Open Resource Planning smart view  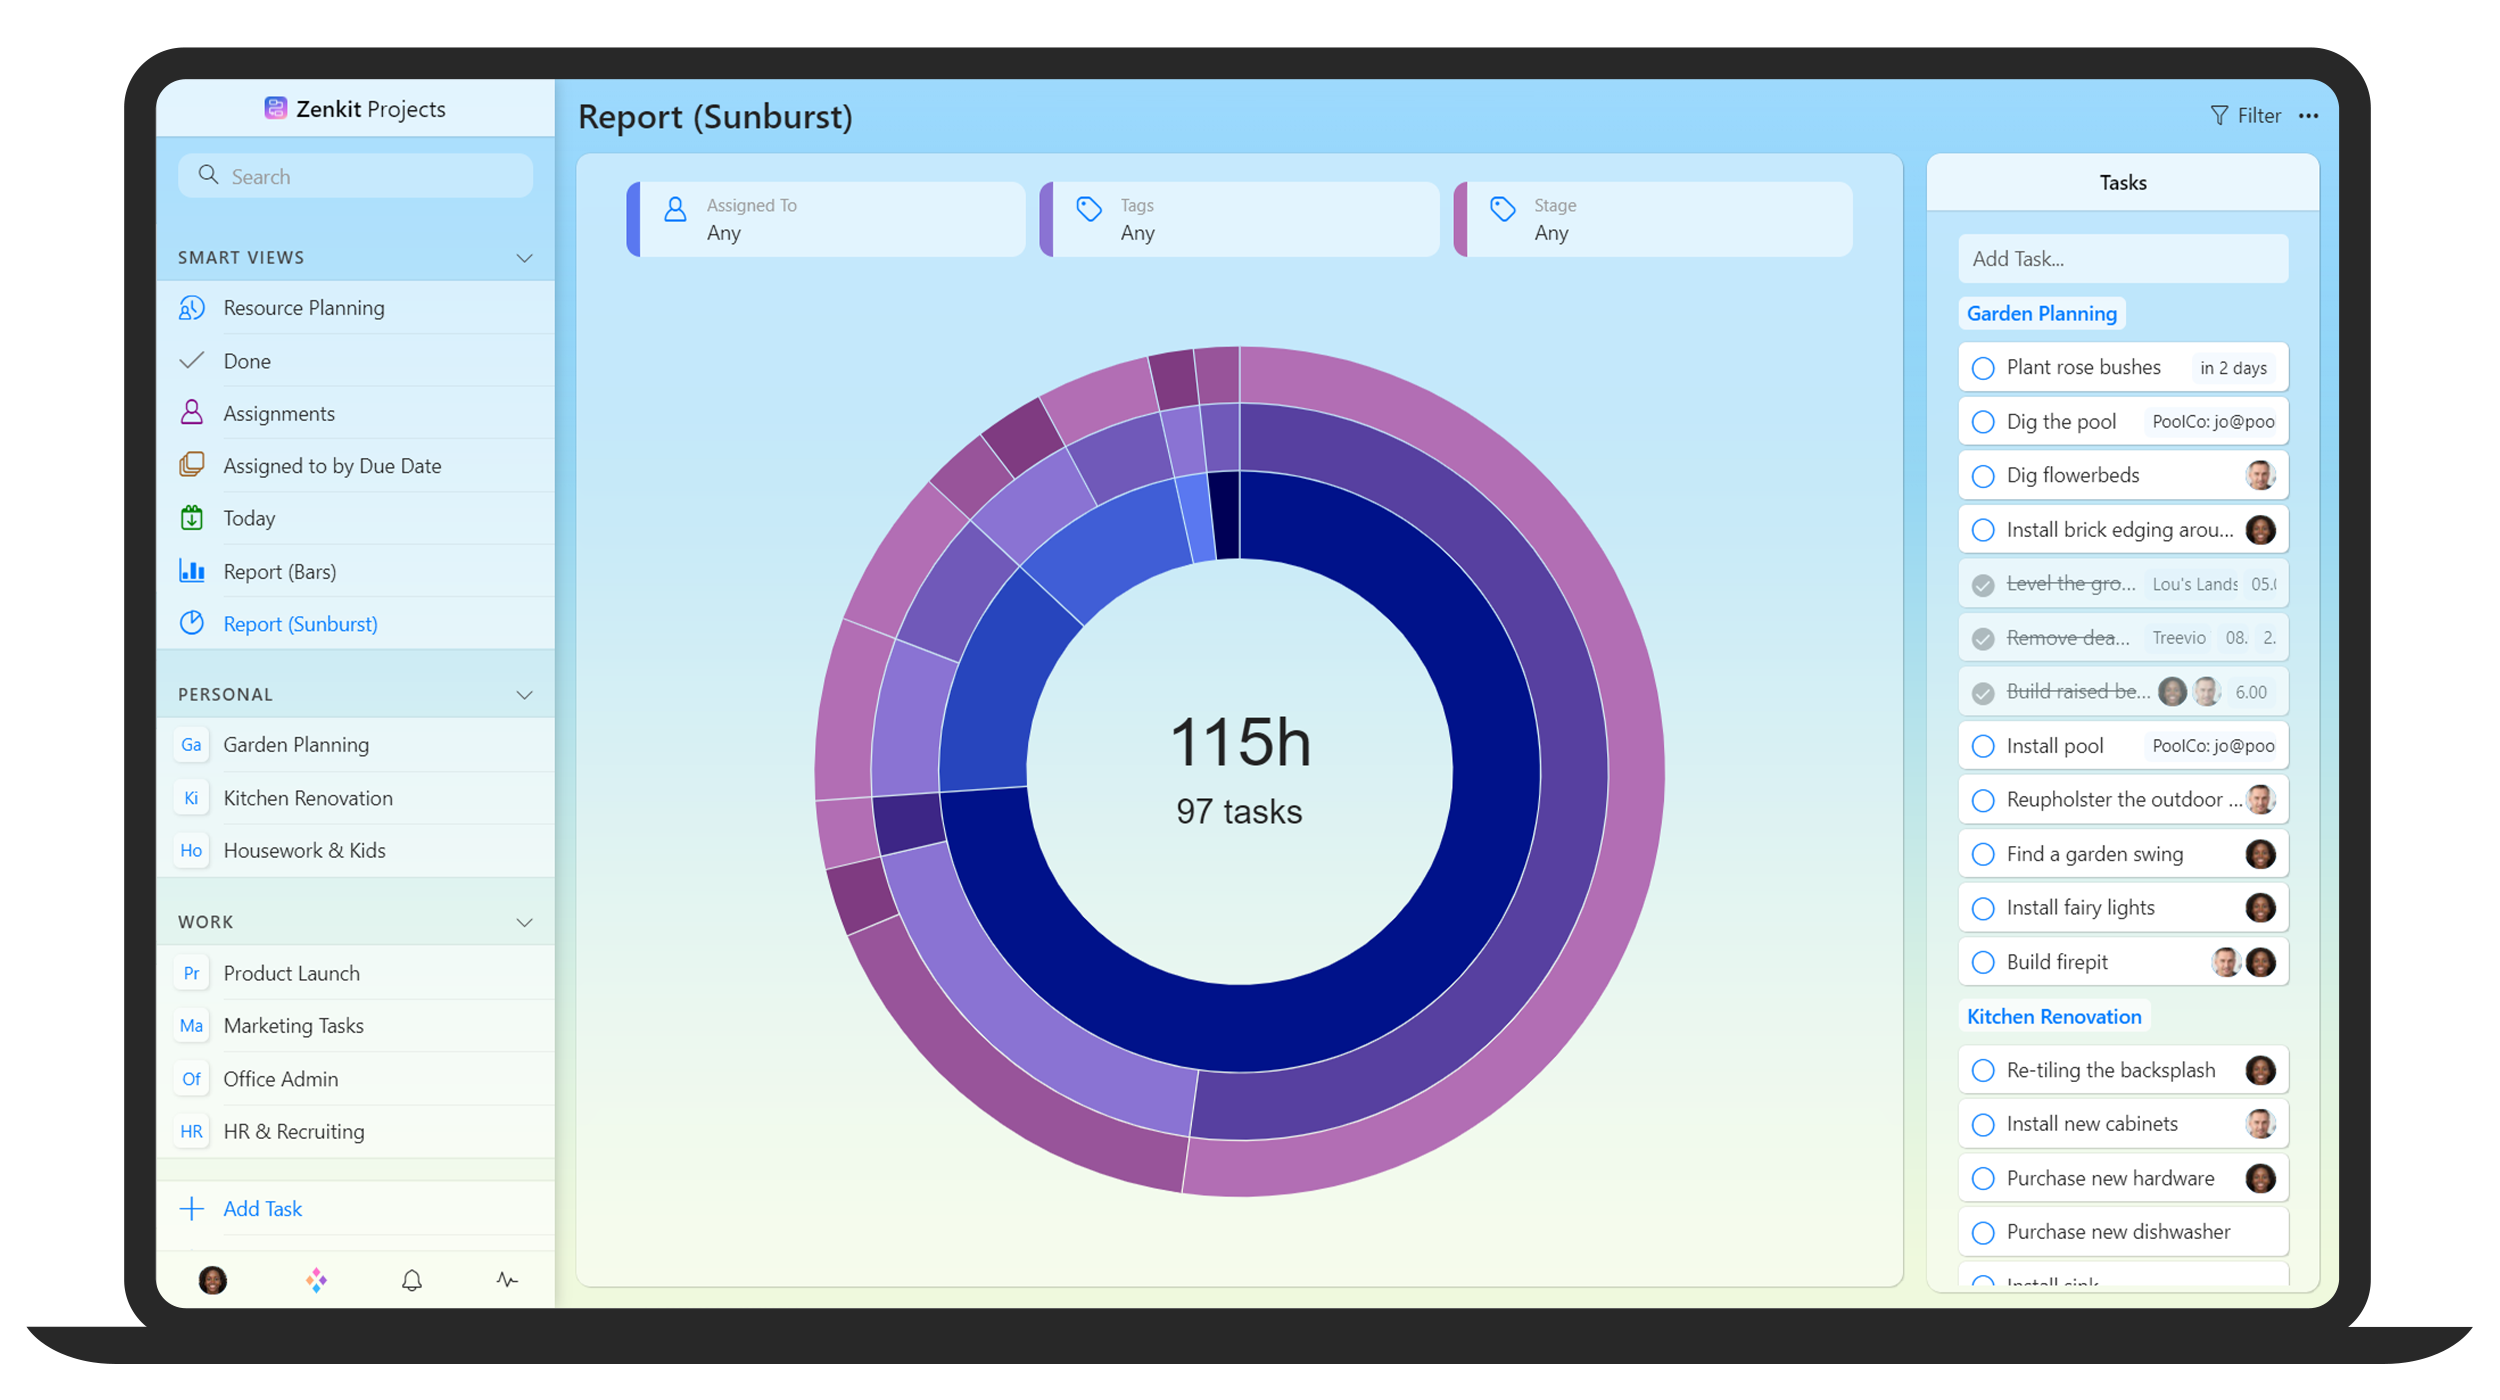[303, 308]
